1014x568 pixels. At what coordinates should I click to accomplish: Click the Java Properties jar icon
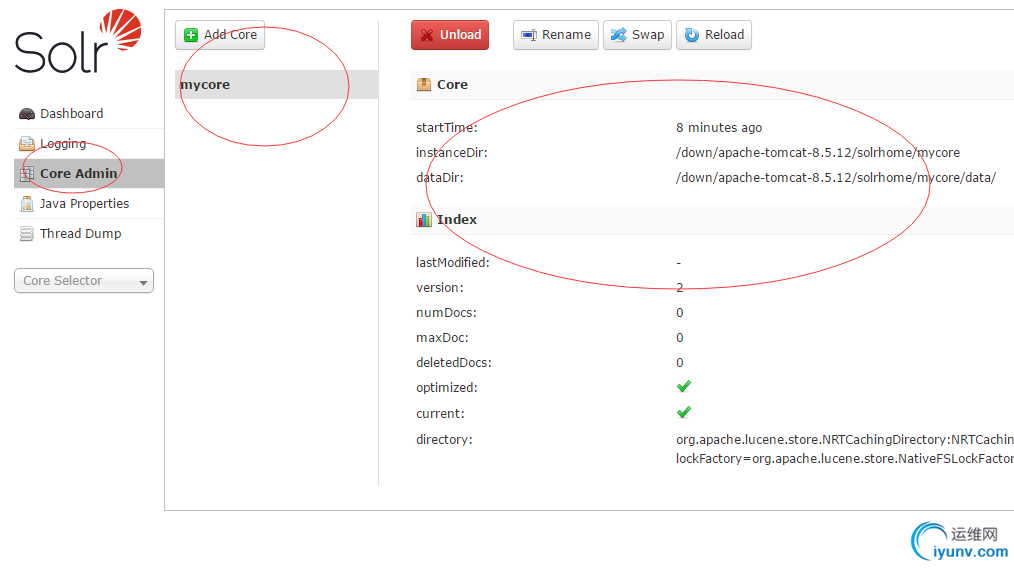pos(27,204)
